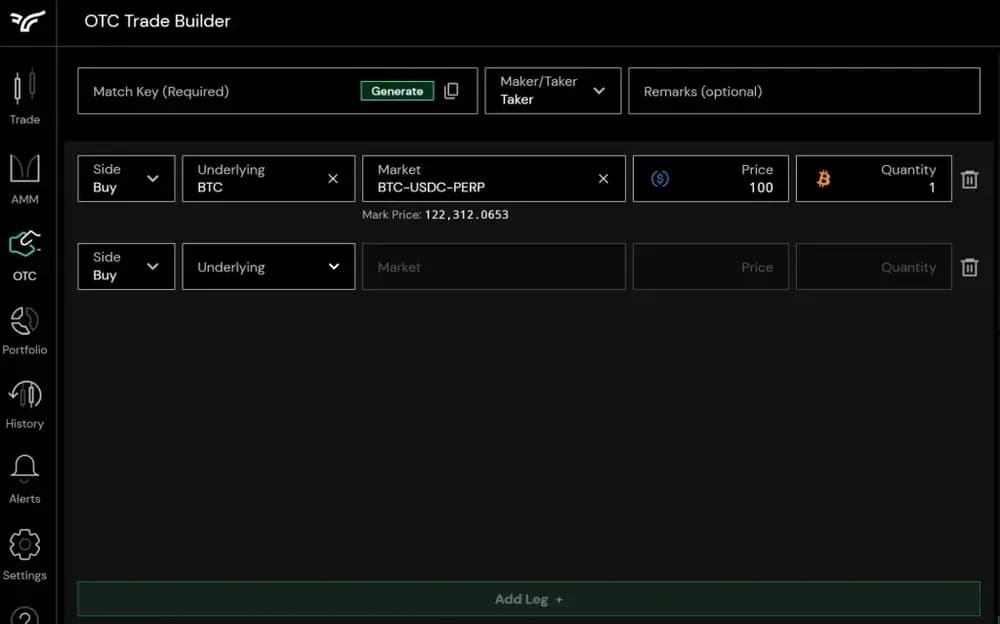Open the Side dropdown of the BTC leg
Viewport: 1000px width, 624px height.
(x=126, y=179)
